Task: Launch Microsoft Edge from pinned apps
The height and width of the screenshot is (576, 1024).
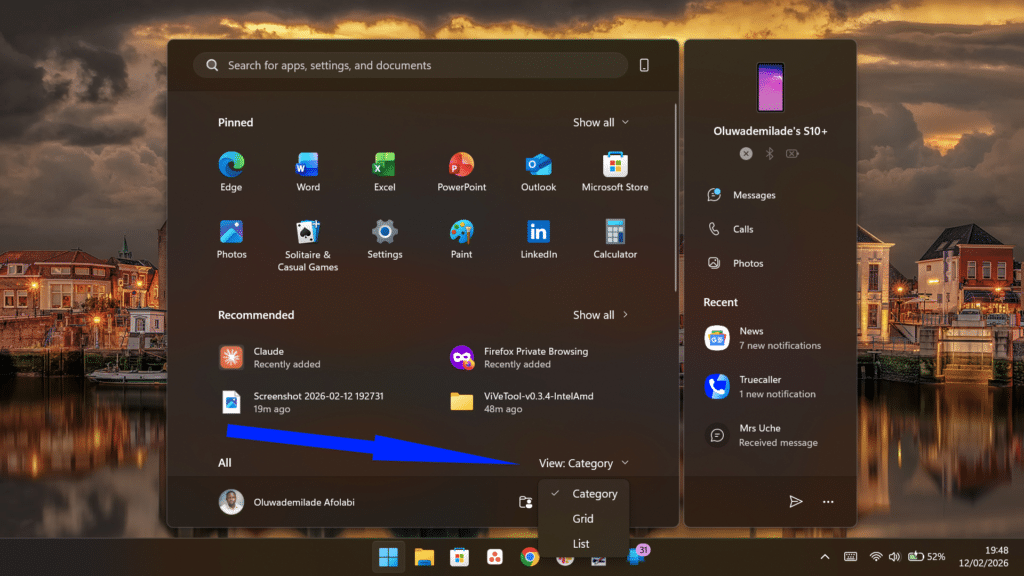Action: [231, 170]
